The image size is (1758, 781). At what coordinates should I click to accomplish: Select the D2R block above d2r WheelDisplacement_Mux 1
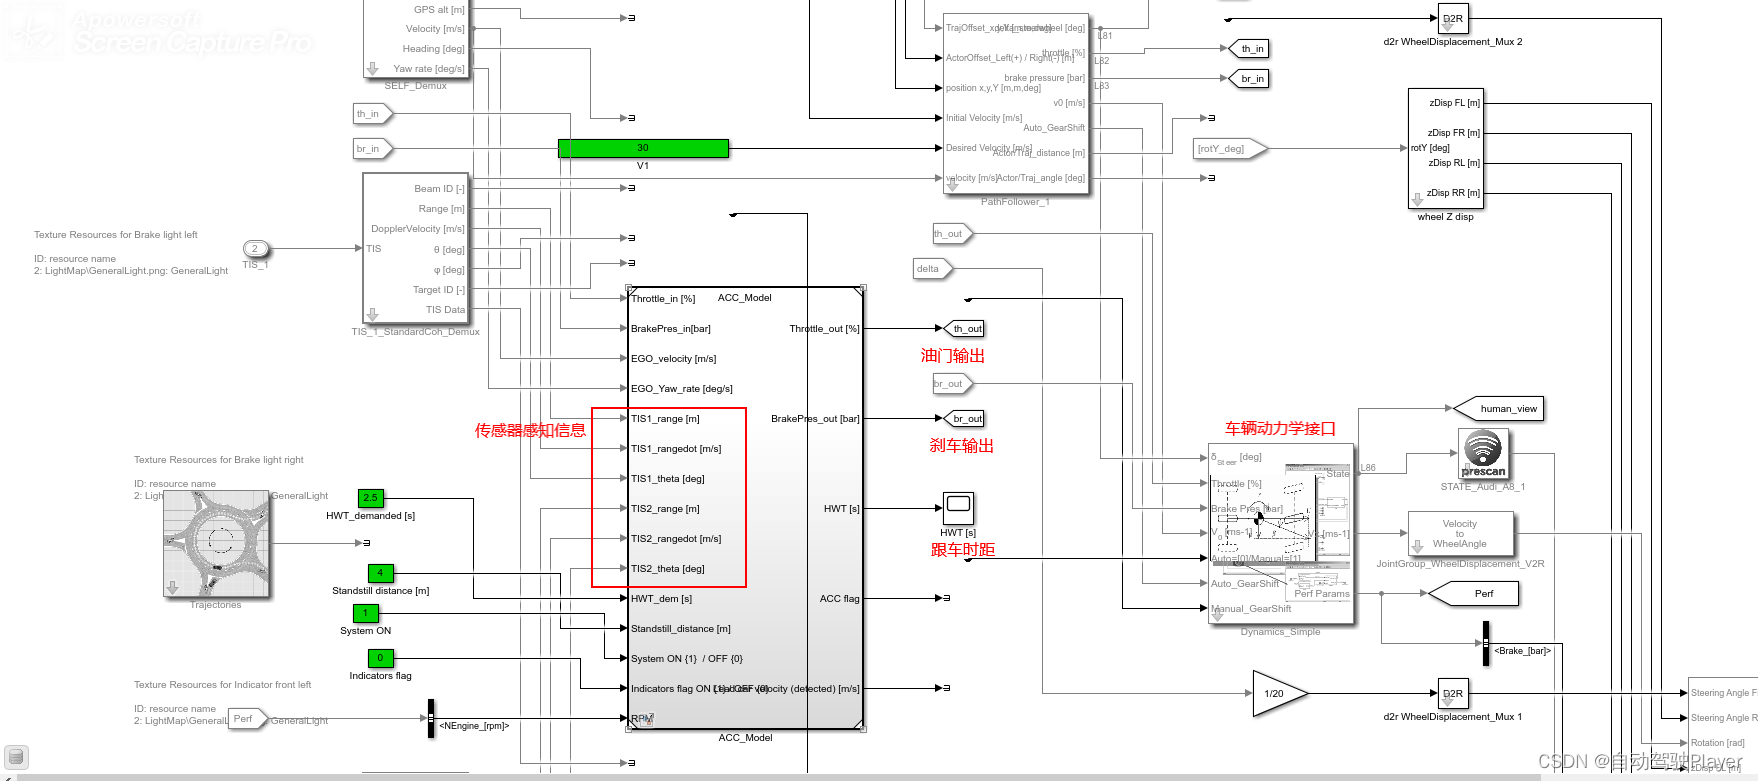coord(1453,693)
